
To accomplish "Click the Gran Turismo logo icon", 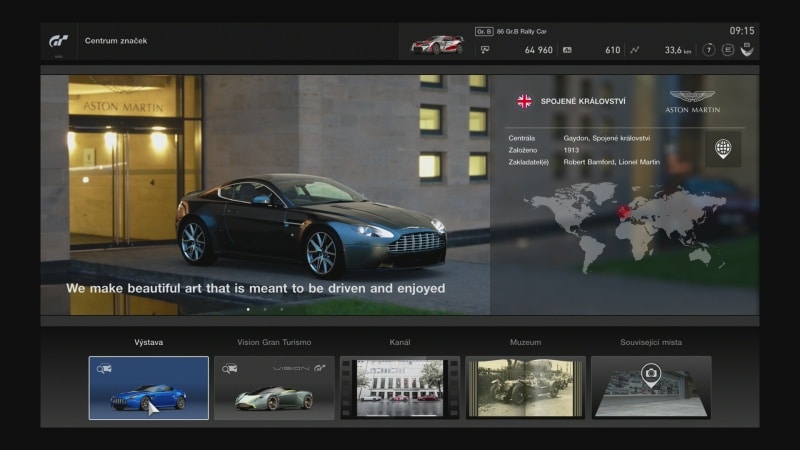I will (58, 41).
